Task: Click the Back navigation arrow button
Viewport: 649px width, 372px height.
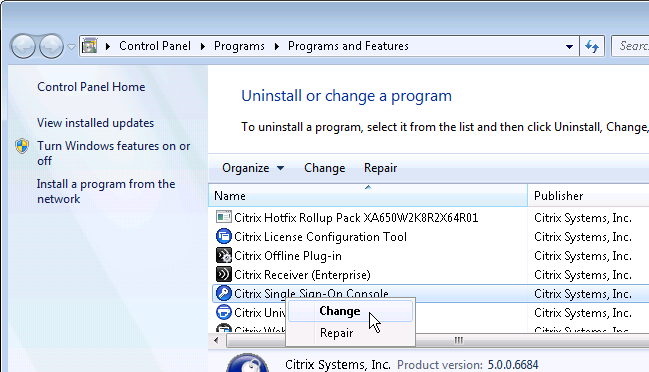Action: tap(23, 46)
